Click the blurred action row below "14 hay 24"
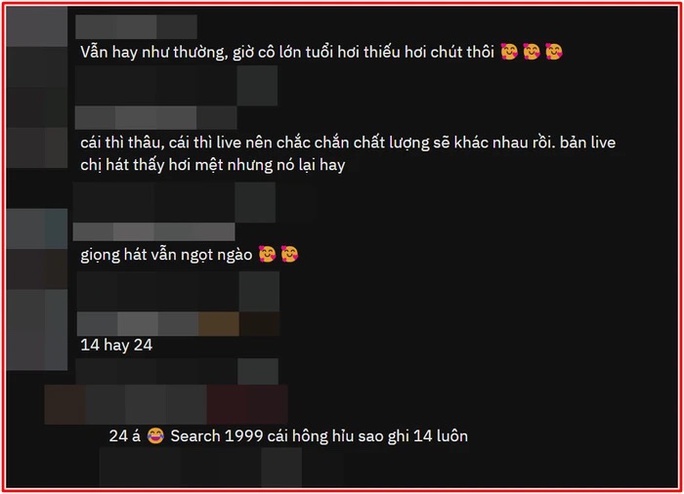This screenshot has width=684, height=494. [177, 371]
